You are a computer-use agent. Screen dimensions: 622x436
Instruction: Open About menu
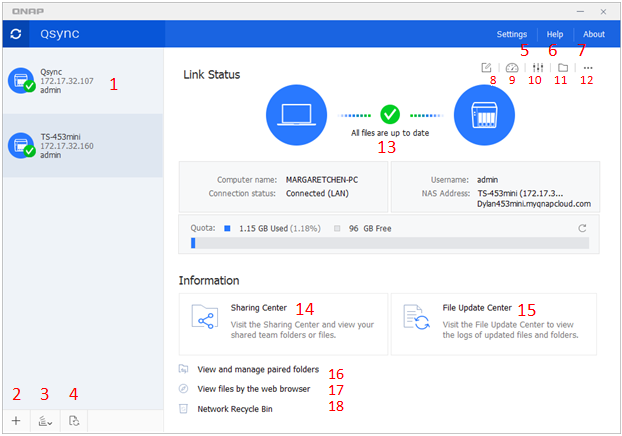594,34
